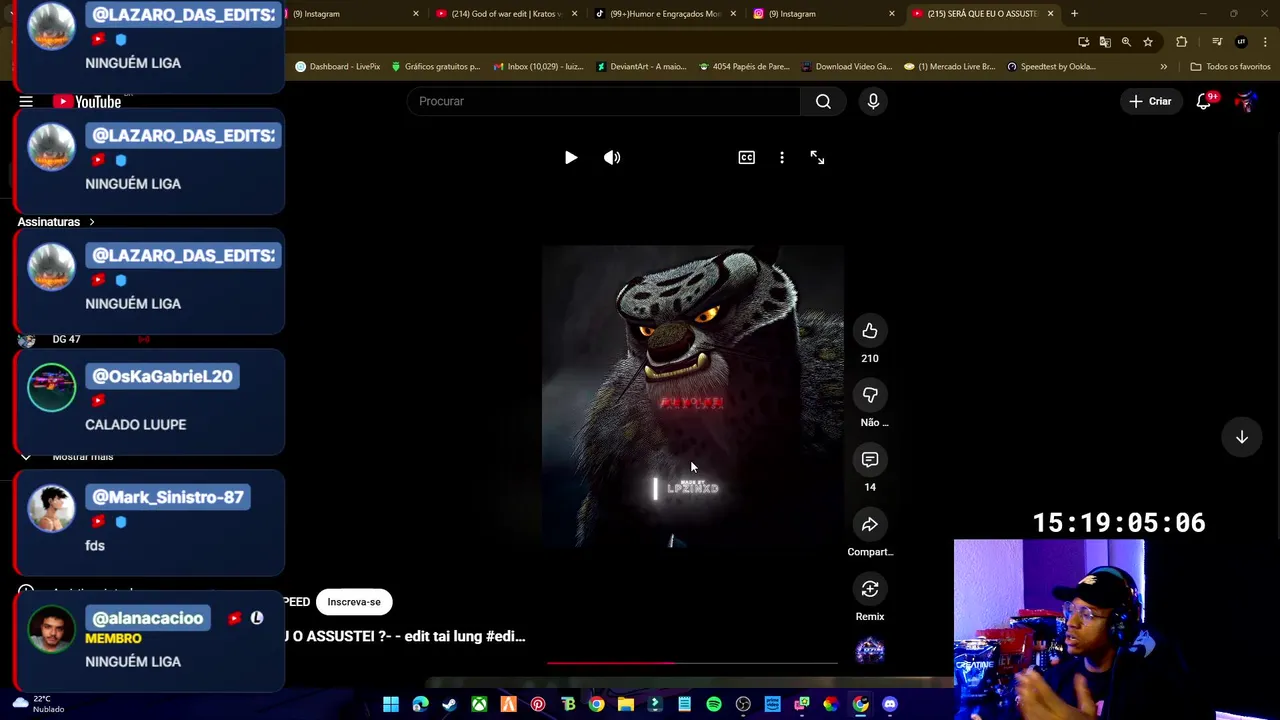Open the three-dot more options menu
The height and width of the screenshot is (720, 1280).
click(x=782, y=157)
